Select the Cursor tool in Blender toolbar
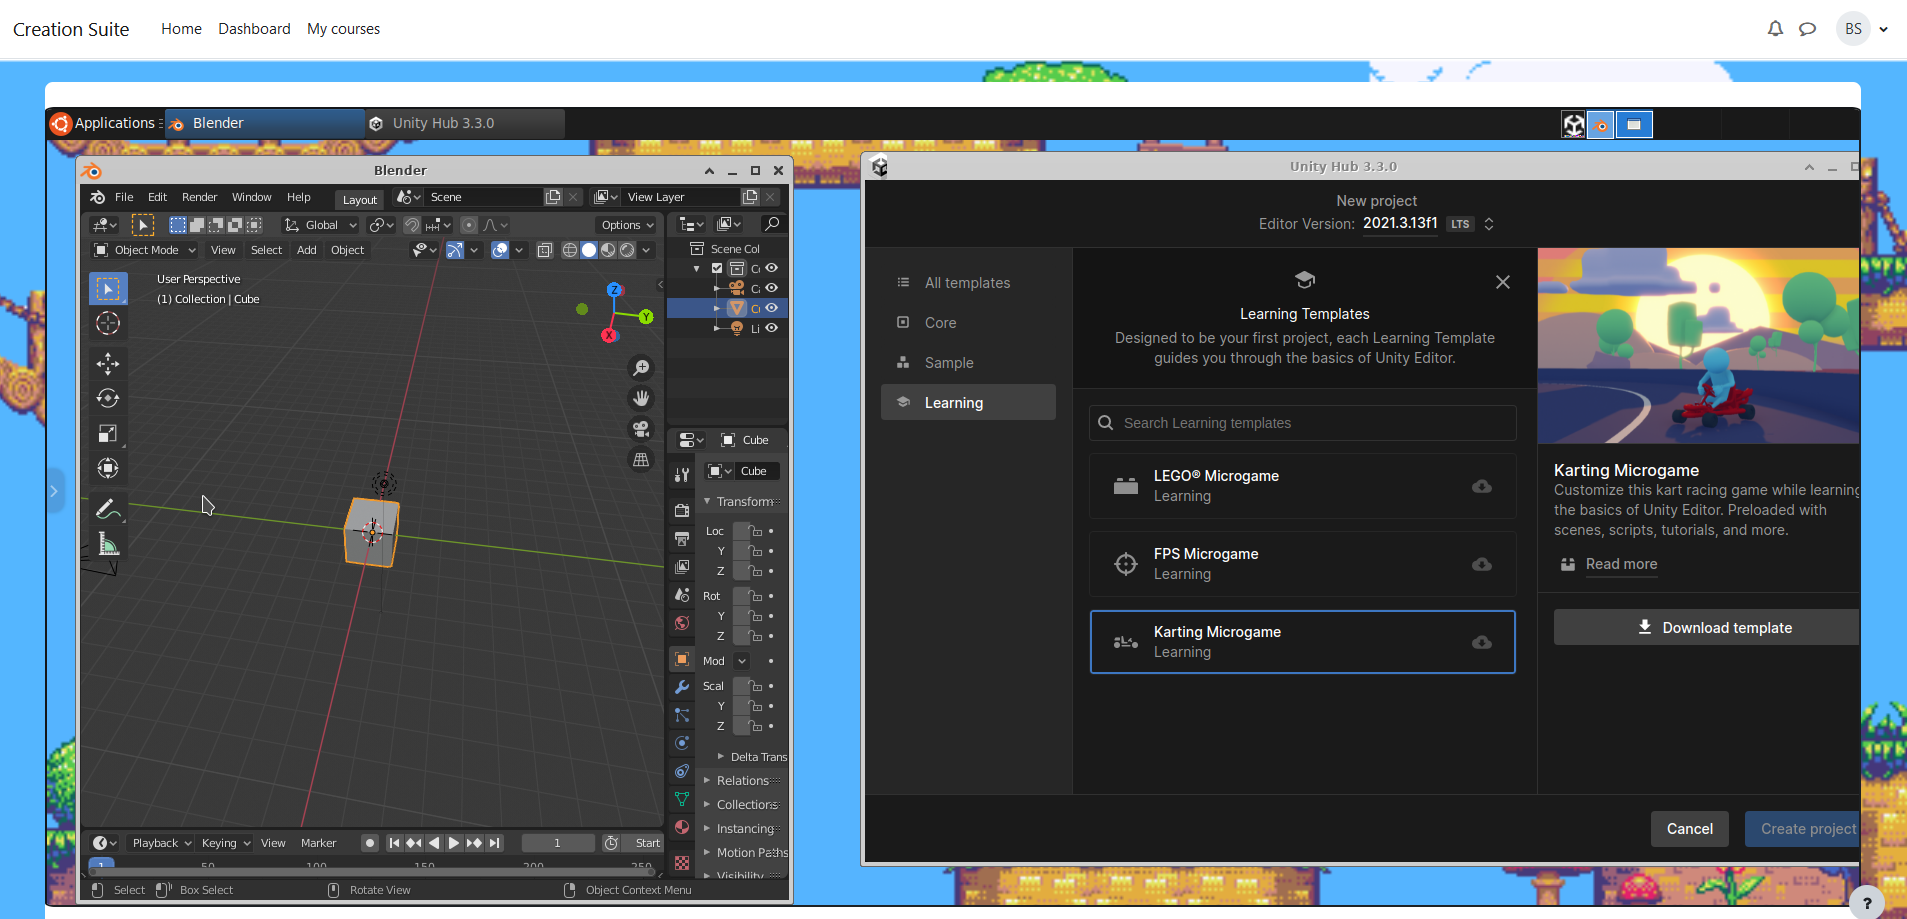1907x919 pixels. tap(108, 323)
